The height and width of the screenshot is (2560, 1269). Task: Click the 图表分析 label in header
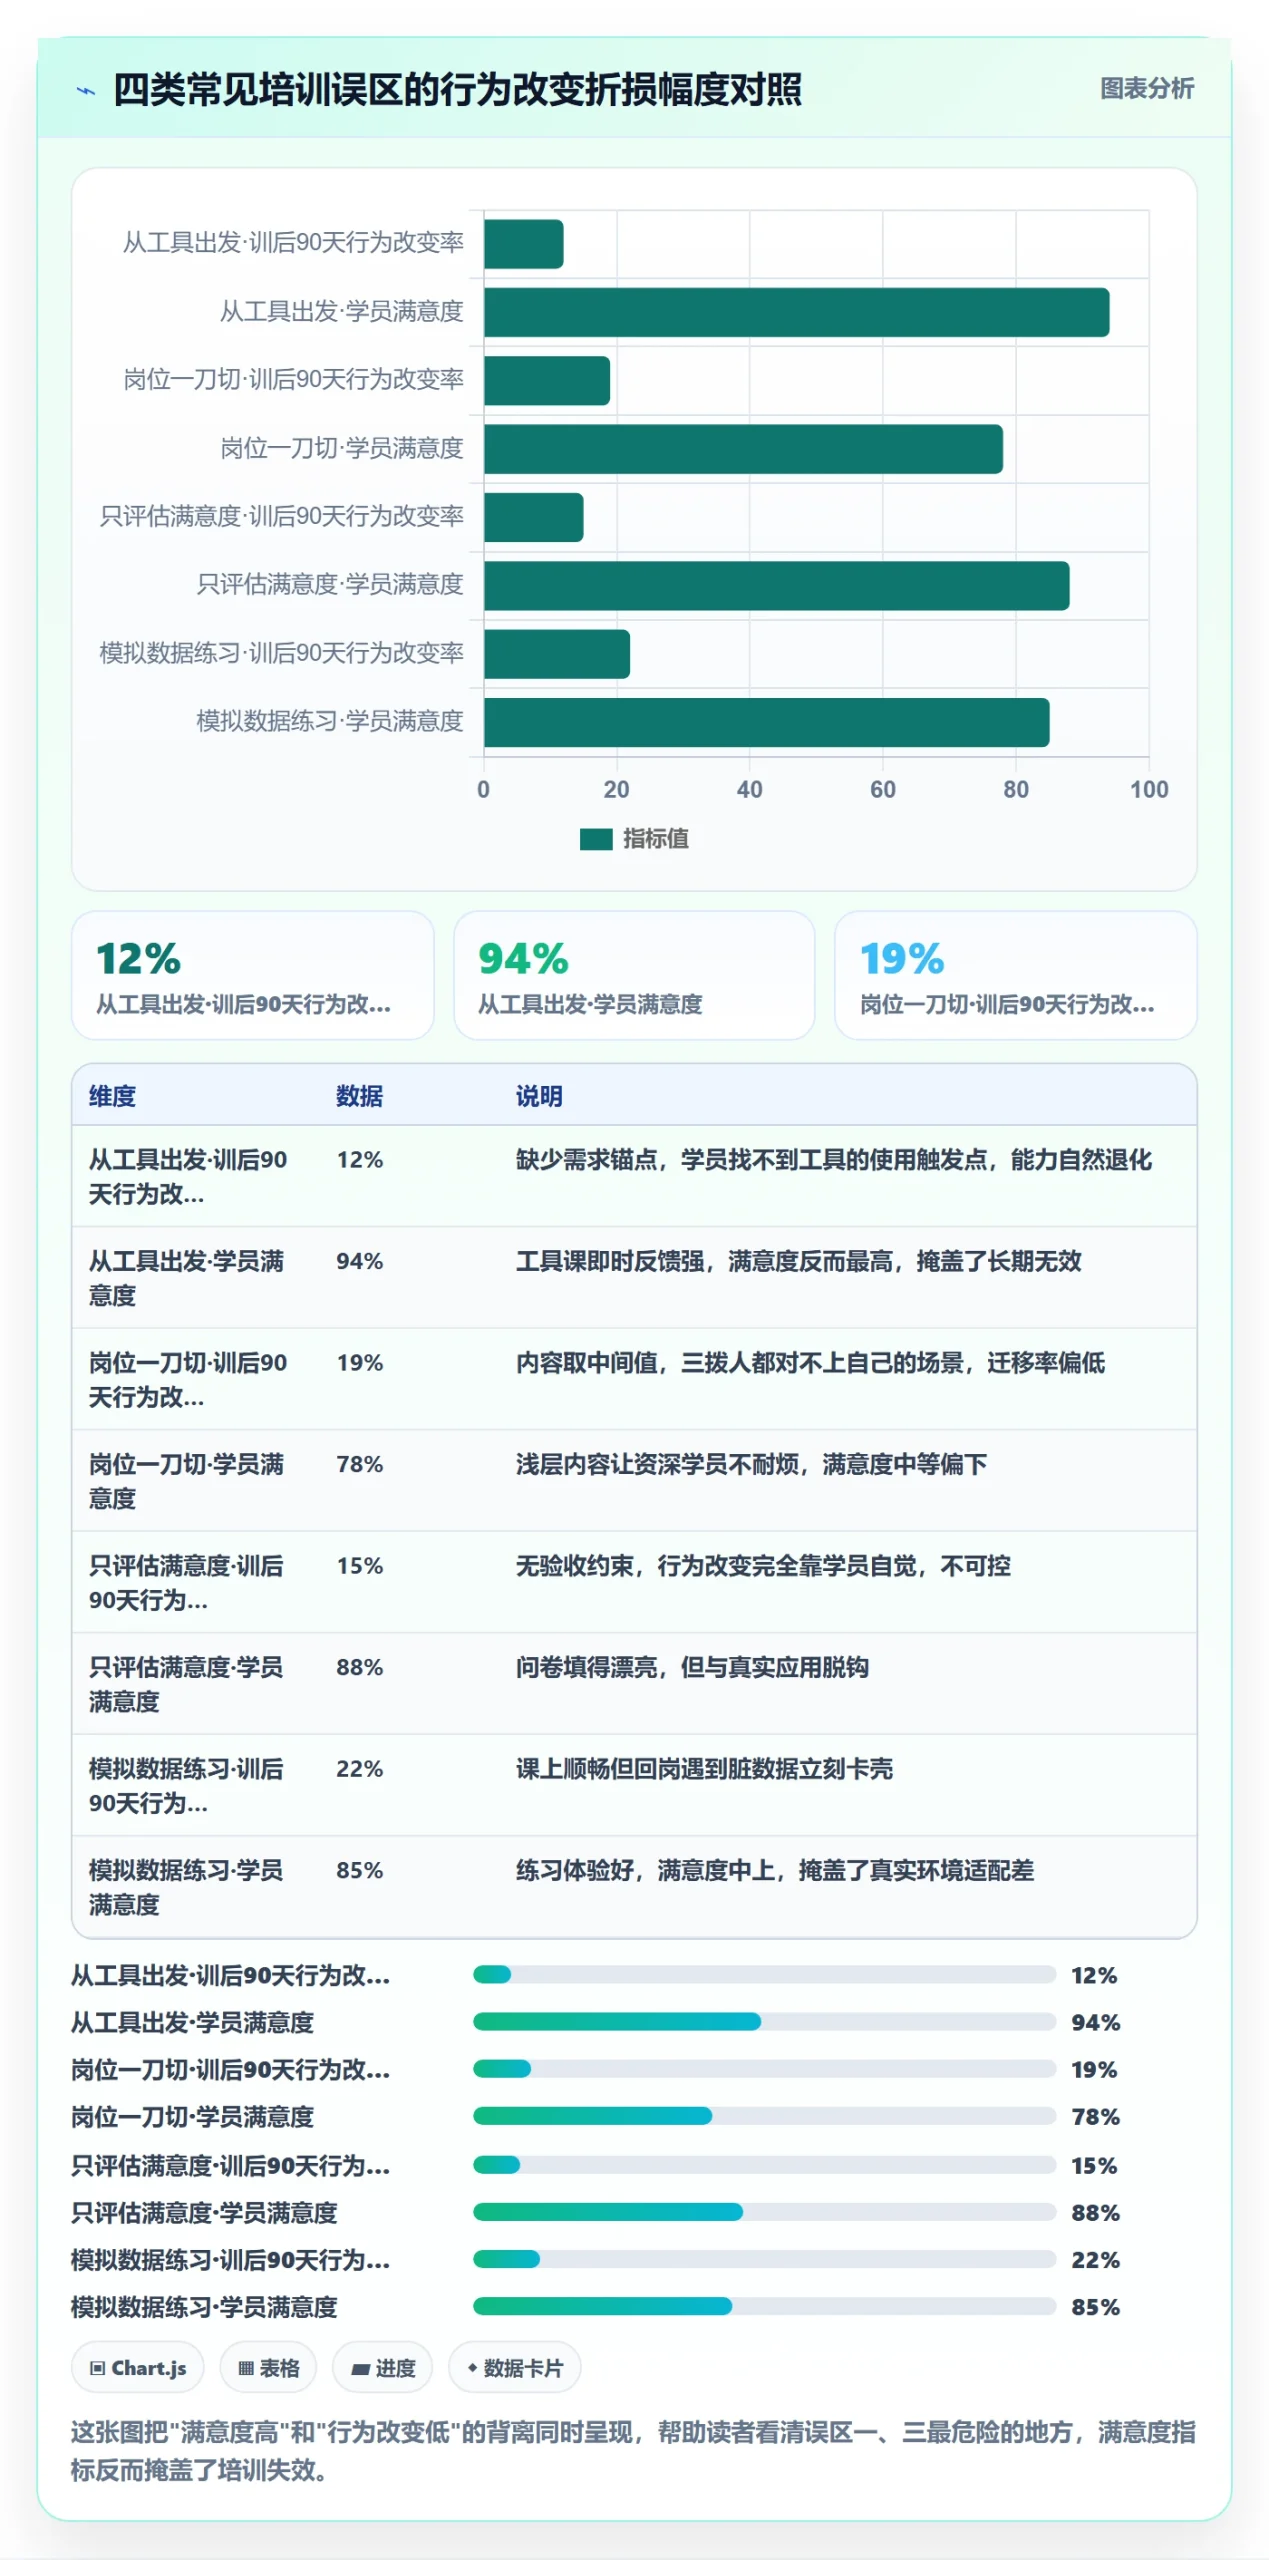point(1146,89)
